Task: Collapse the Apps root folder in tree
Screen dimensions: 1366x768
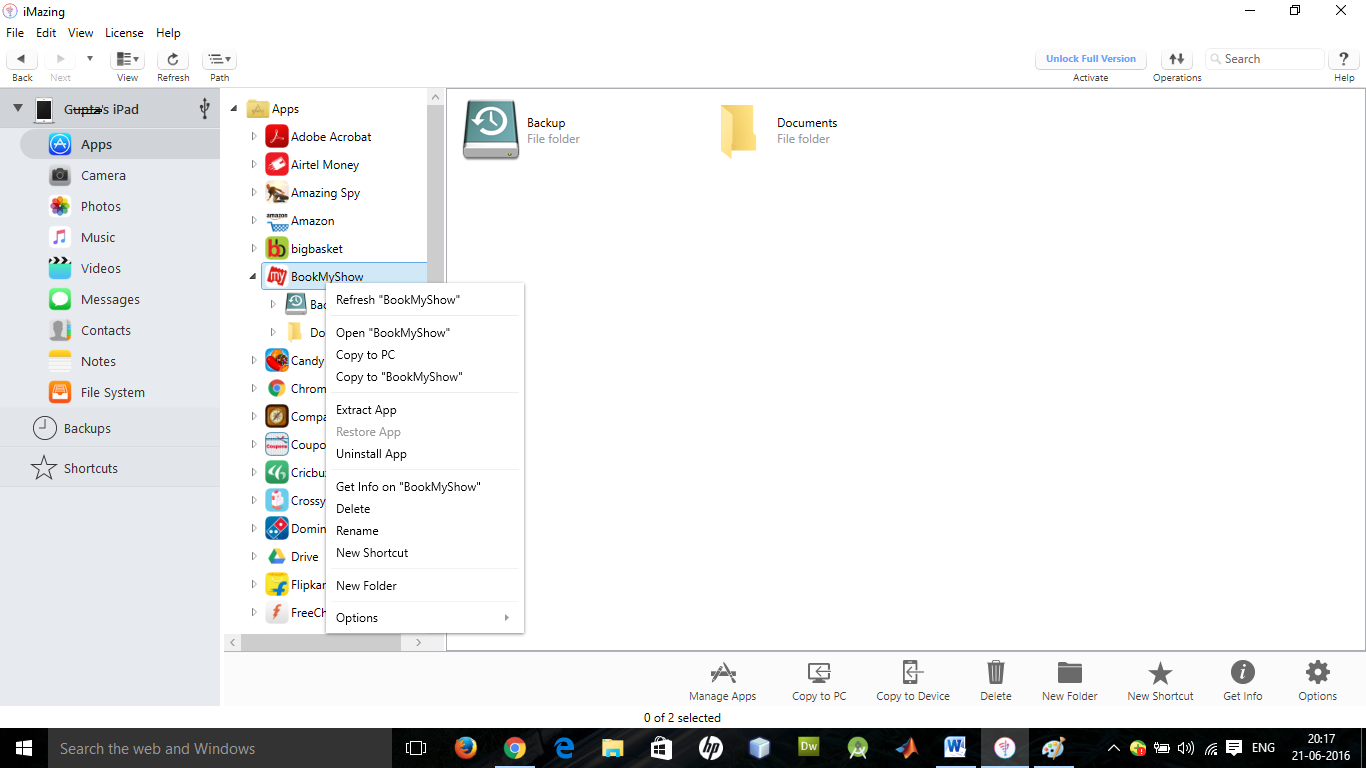Action: [x=234, y=109]
